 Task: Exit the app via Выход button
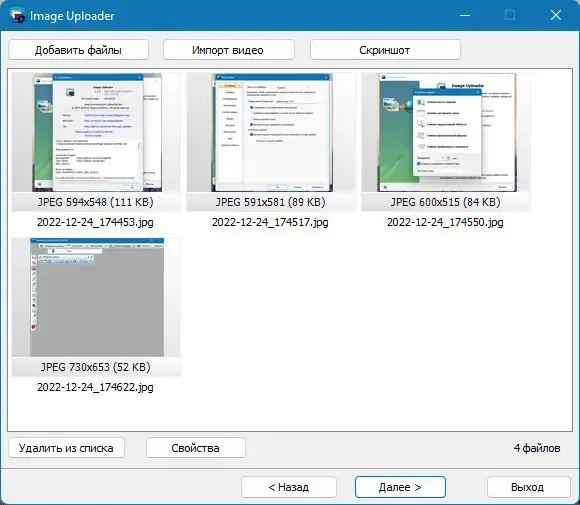pos(528,487)
